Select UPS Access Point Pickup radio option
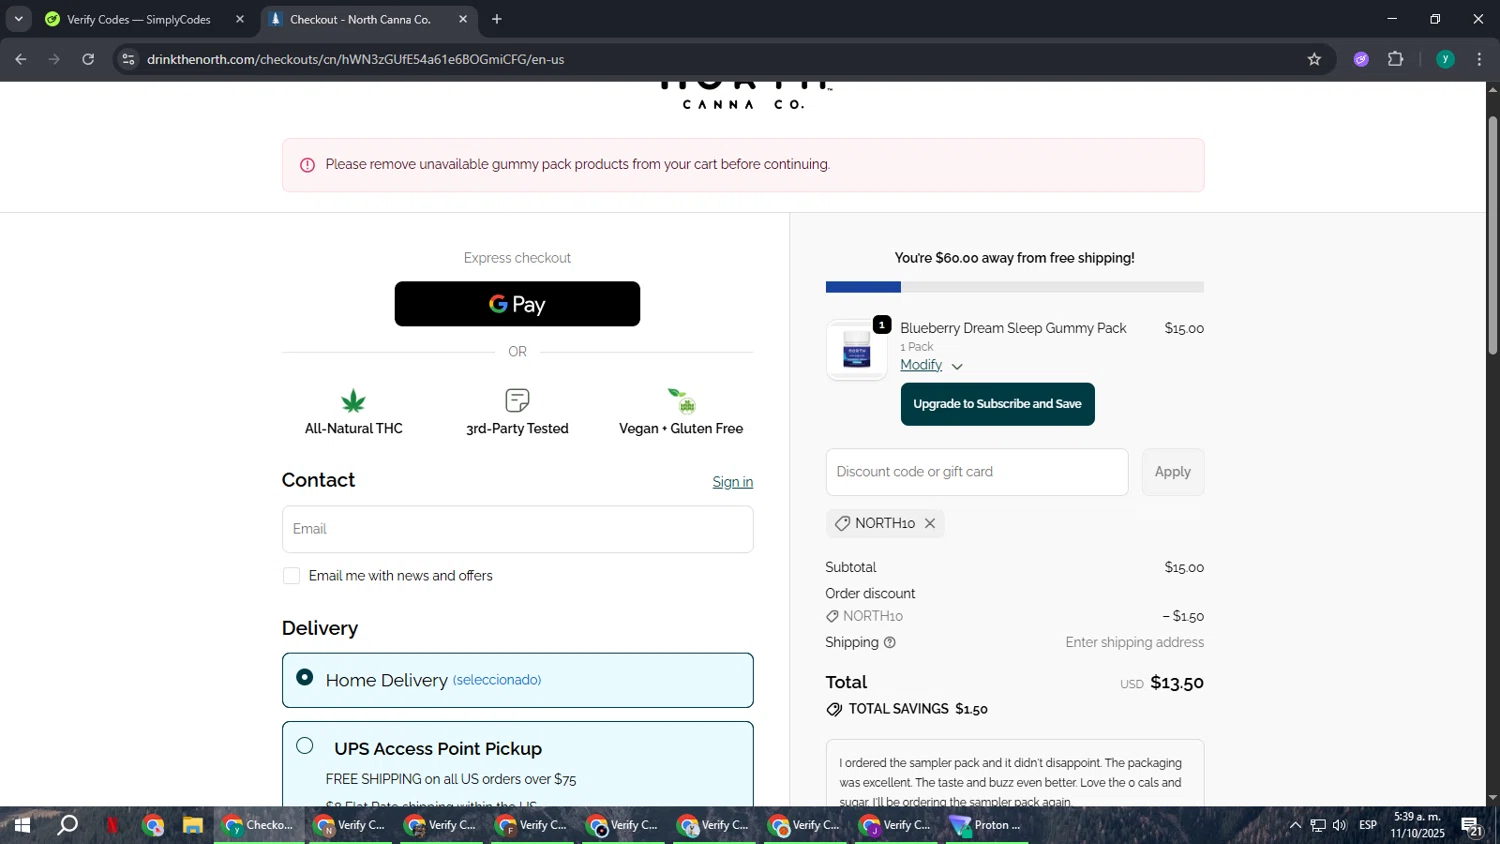This screenshot has height=844, width=1500. 305,746
